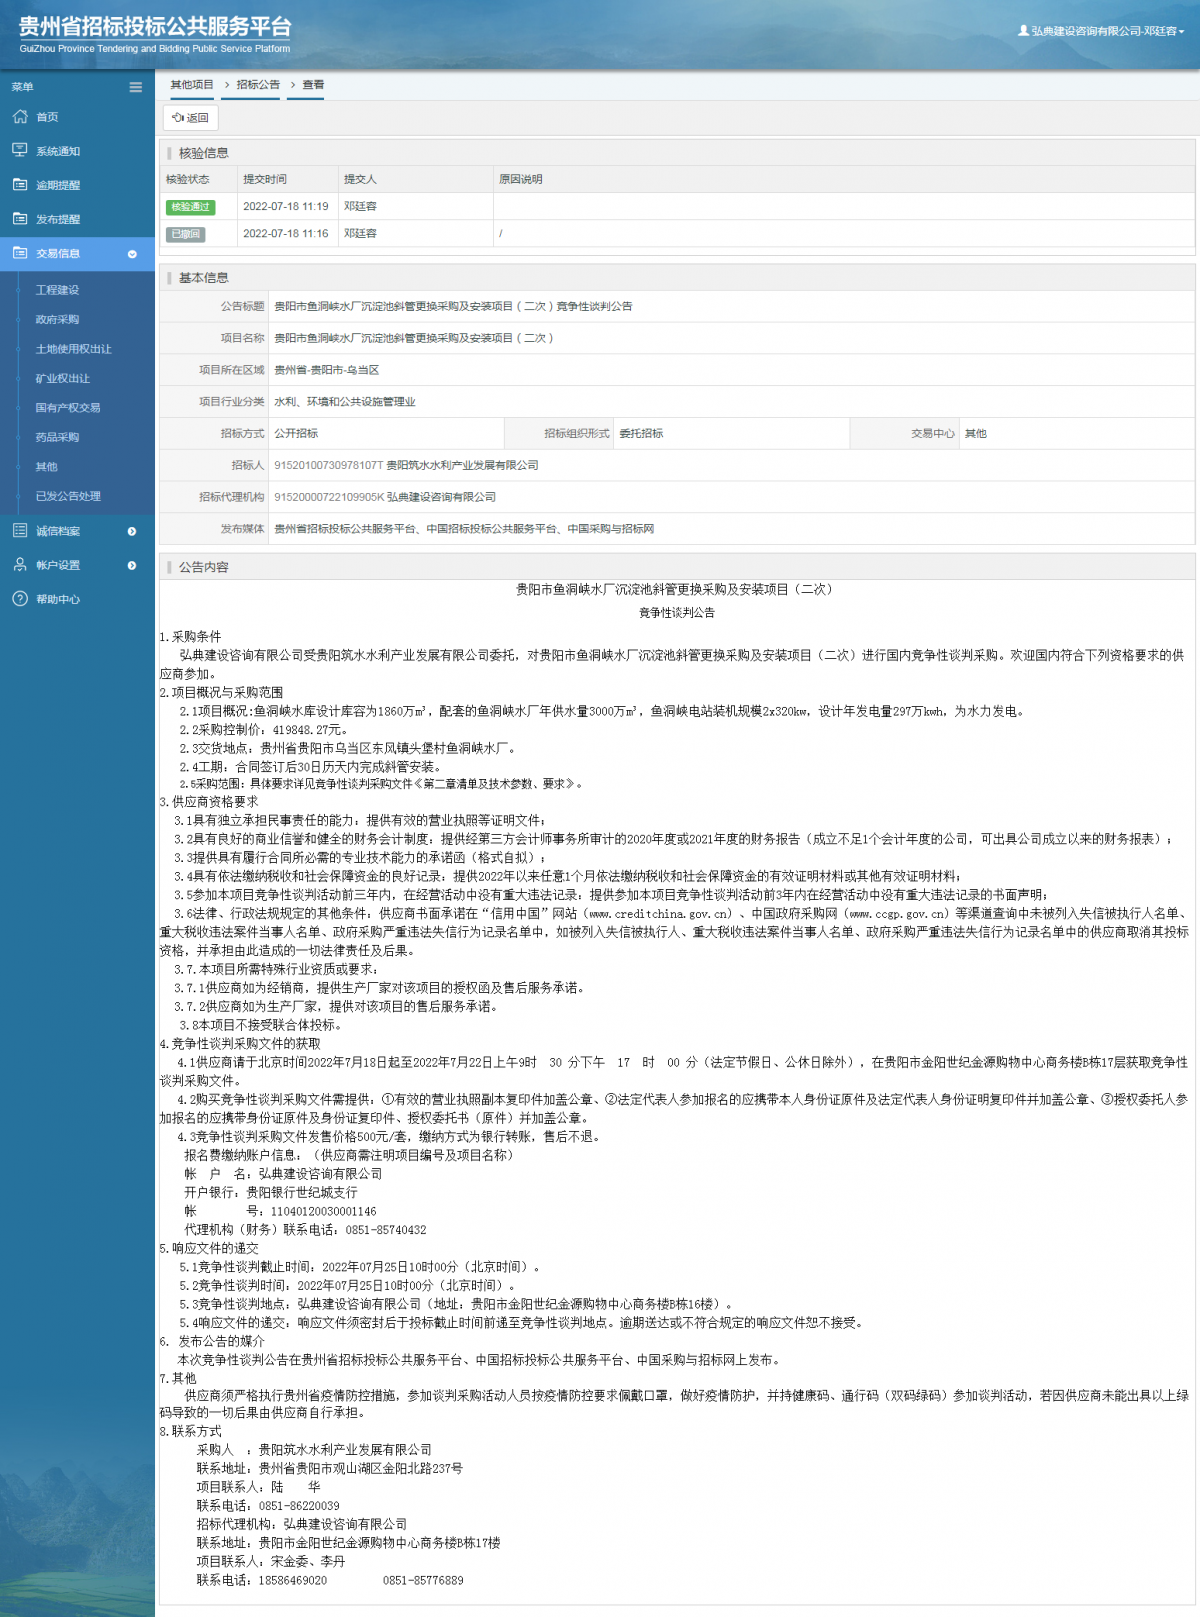Click the help center question mark icon
This screenshot has width=1200, height=1617.
(x=20, y=599)
